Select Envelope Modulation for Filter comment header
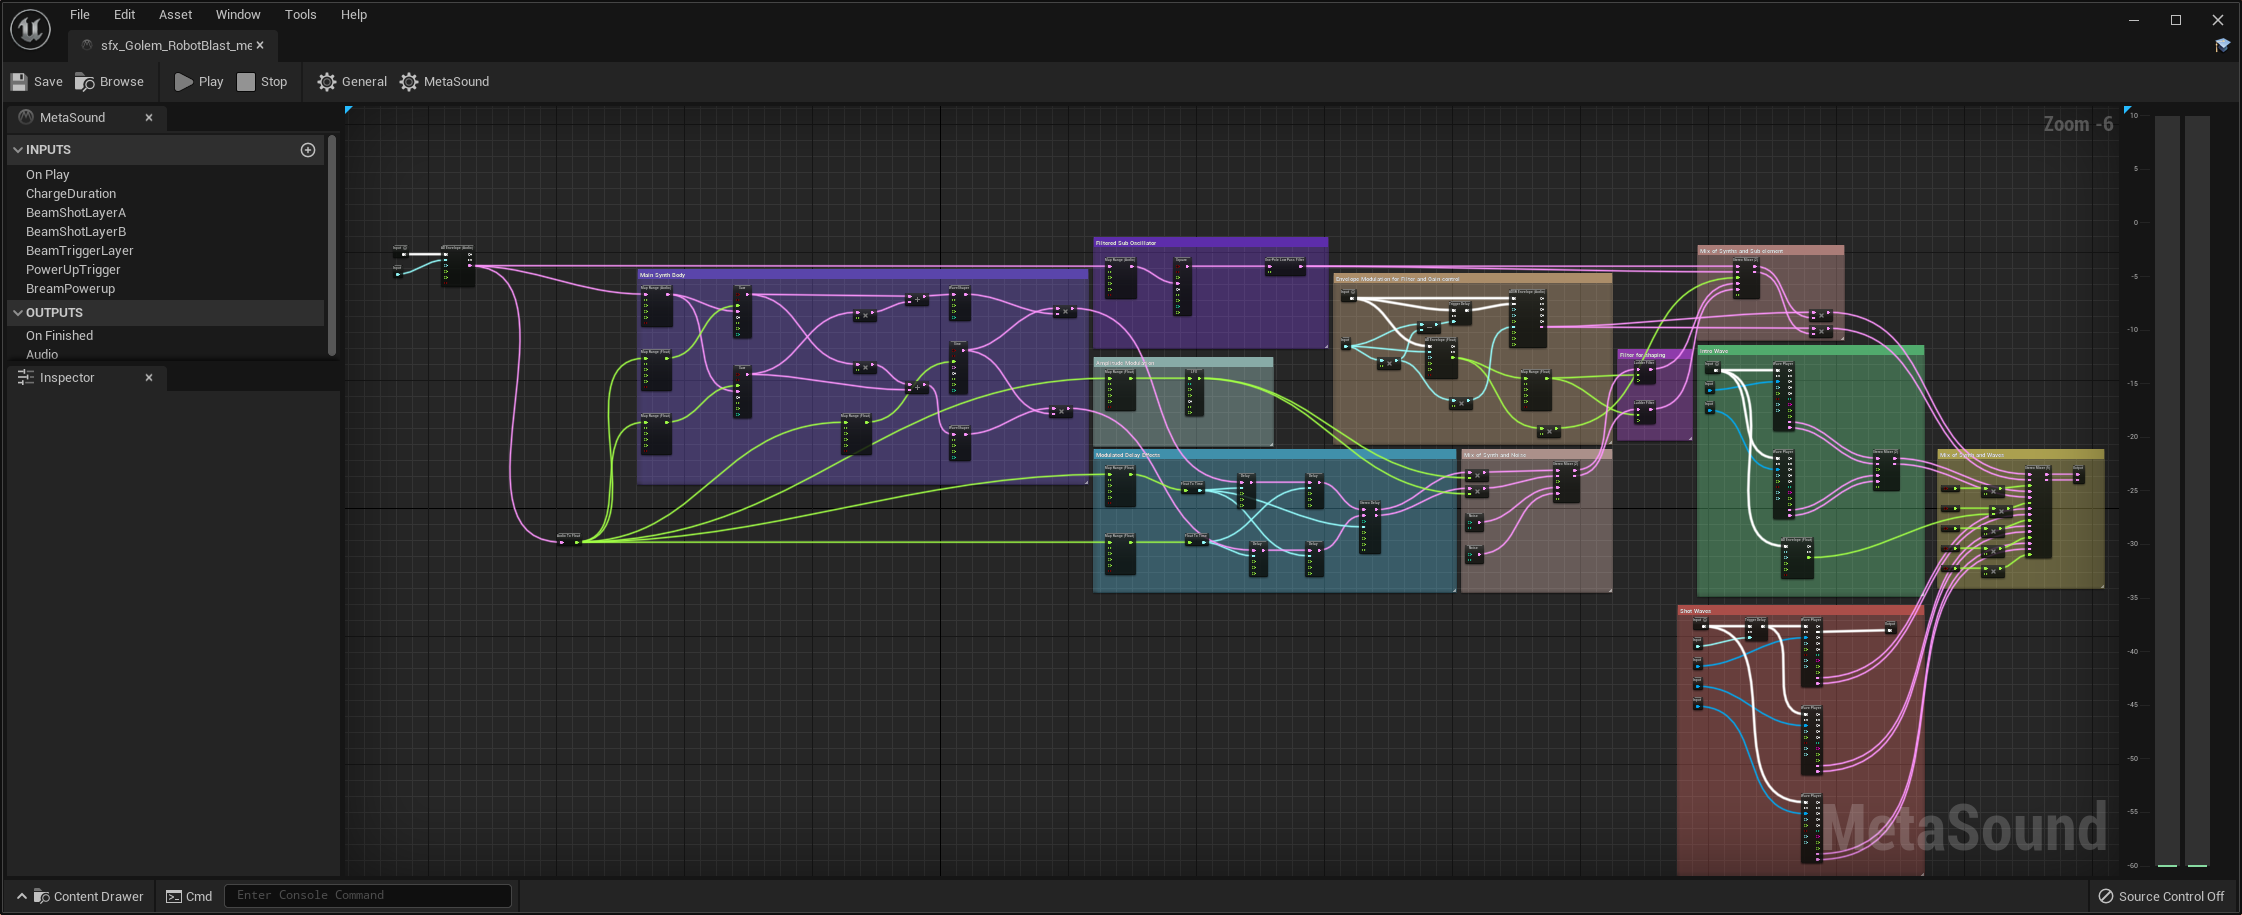This screenshot has height=915, width=2242. [x=1472, y=279]
